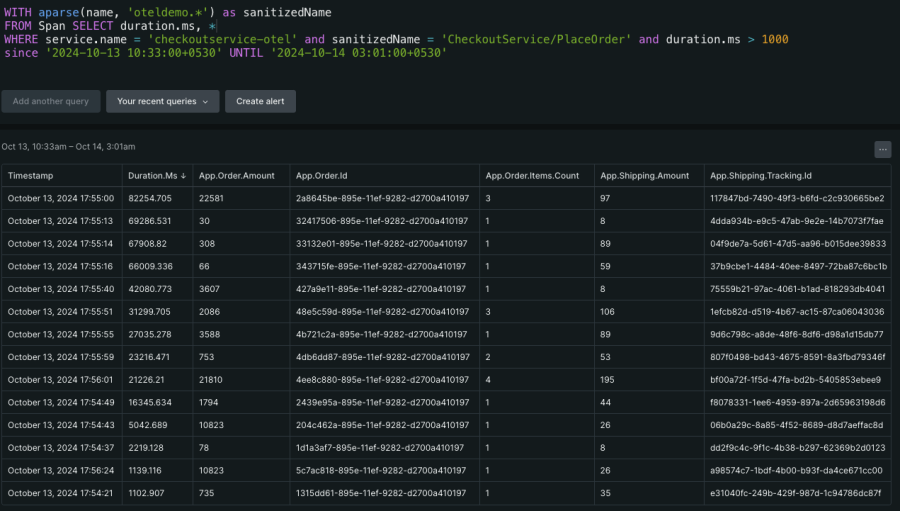Click order ID starting with 32417506
This screenshot has width=900, height=511.
pyautogui.click(x=381, y=221)
